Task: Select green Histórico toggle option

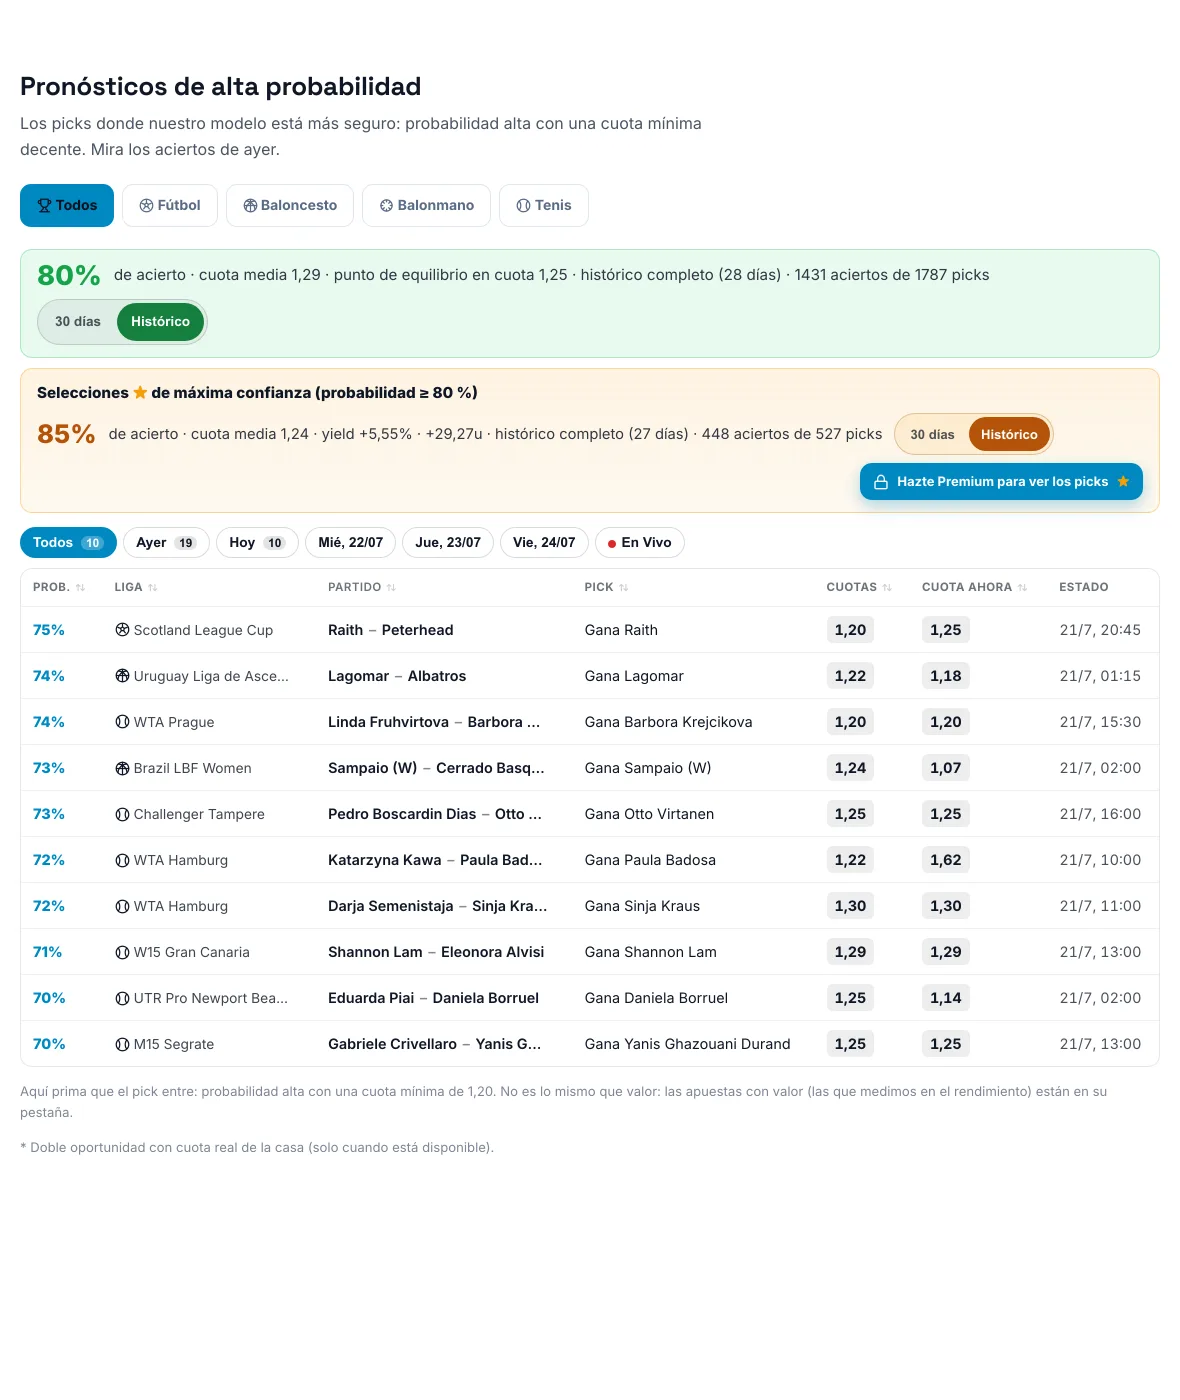Action: pyautogui.click(x=160, y=322)
